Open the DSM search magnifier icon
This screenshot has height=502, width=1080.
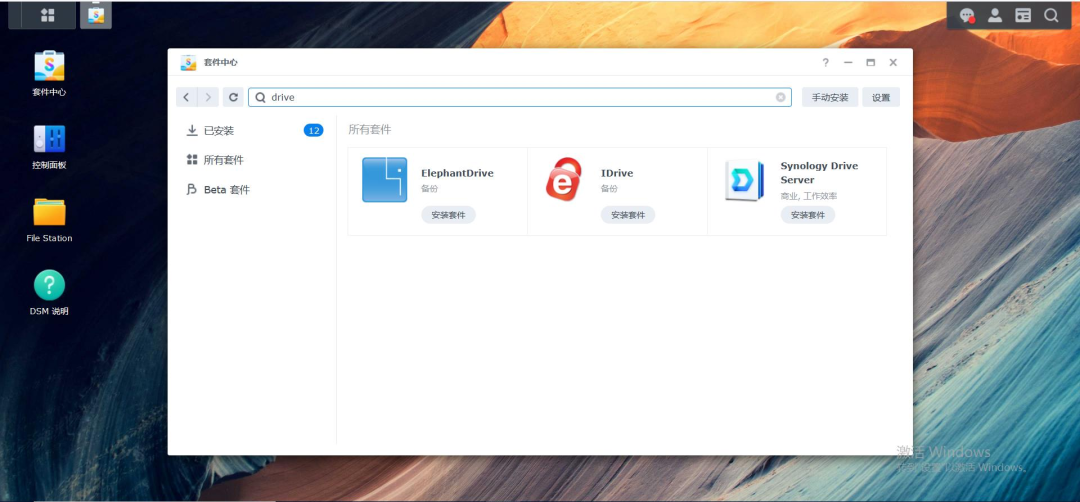click(x=1051, y=15)
